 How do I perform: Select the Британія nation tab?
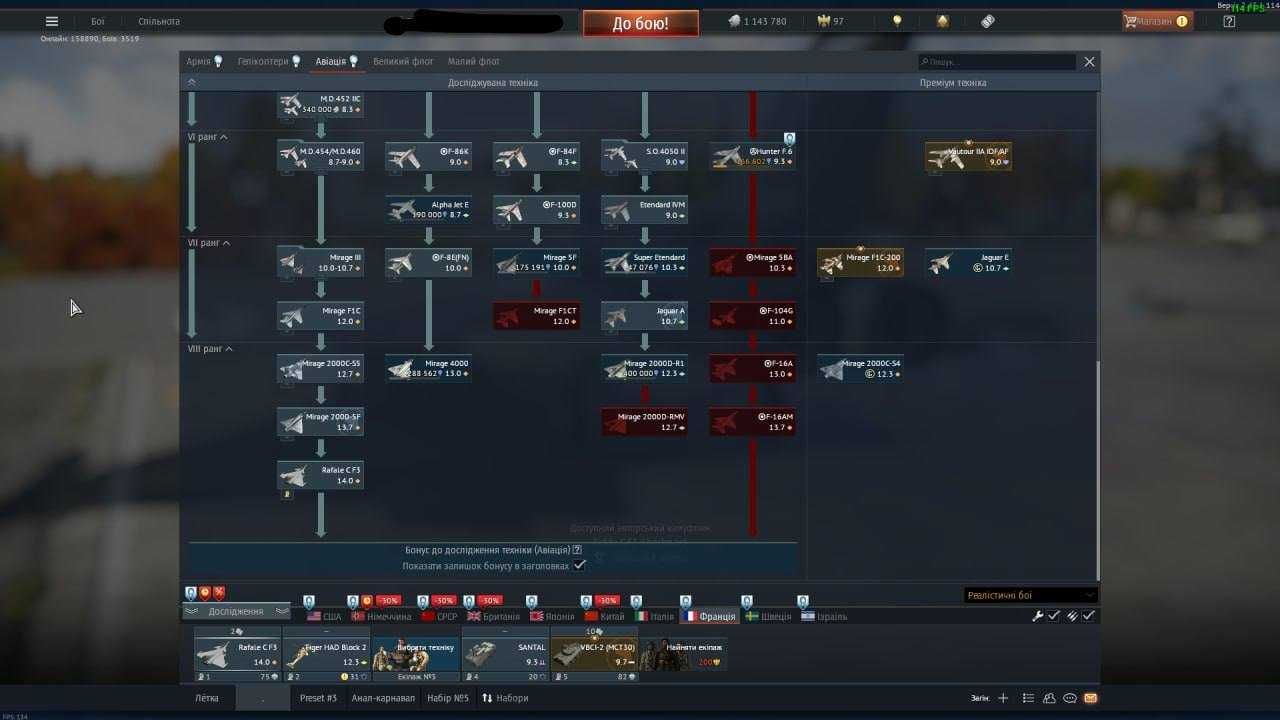494,617
